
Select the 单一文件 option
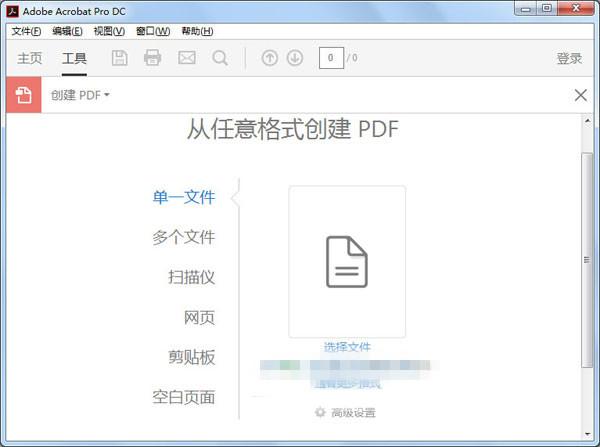point(184,197)
